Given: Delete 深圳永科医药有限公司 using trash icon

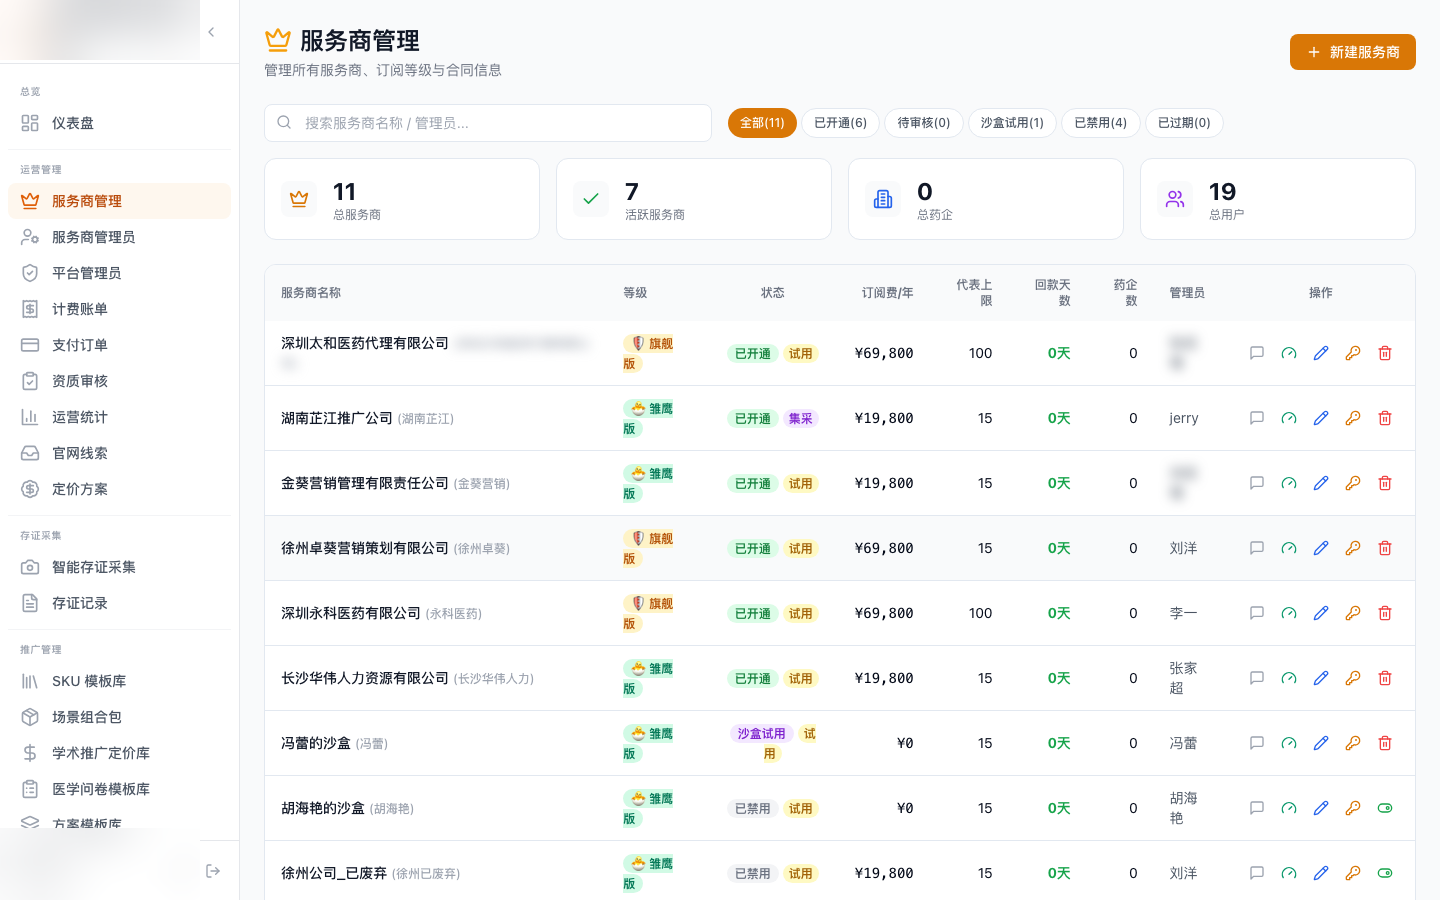Looking at the screenshot, I should [x=1385, y=613].
